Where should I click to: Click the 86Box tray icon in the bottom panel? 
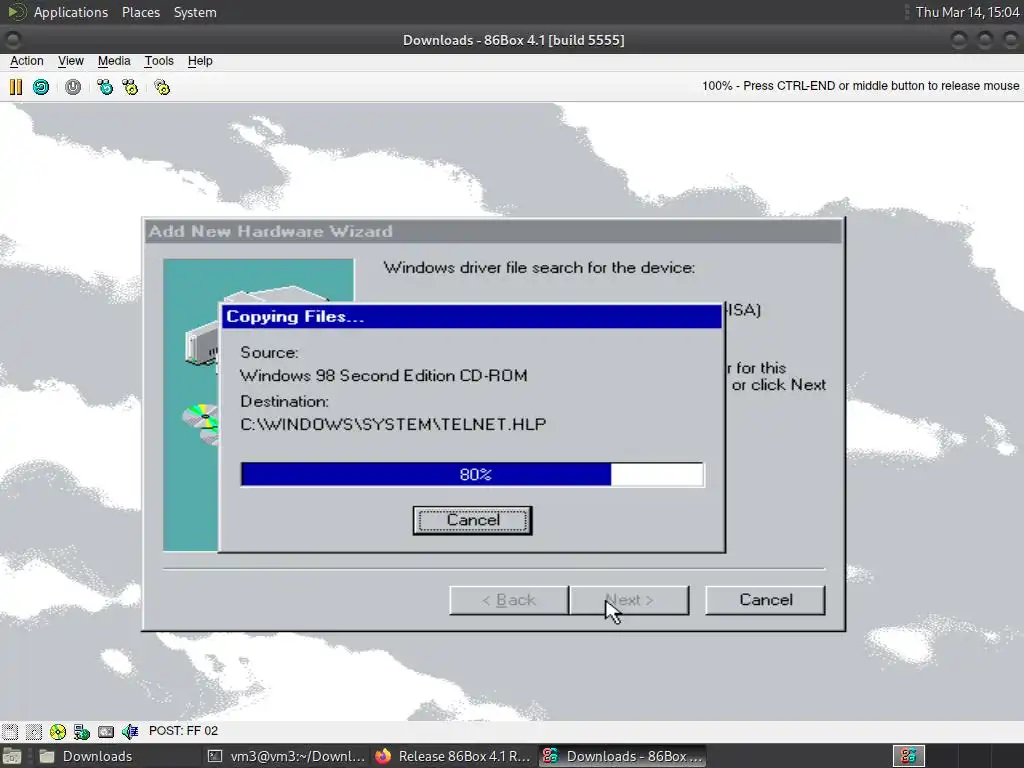coord(908,756)
